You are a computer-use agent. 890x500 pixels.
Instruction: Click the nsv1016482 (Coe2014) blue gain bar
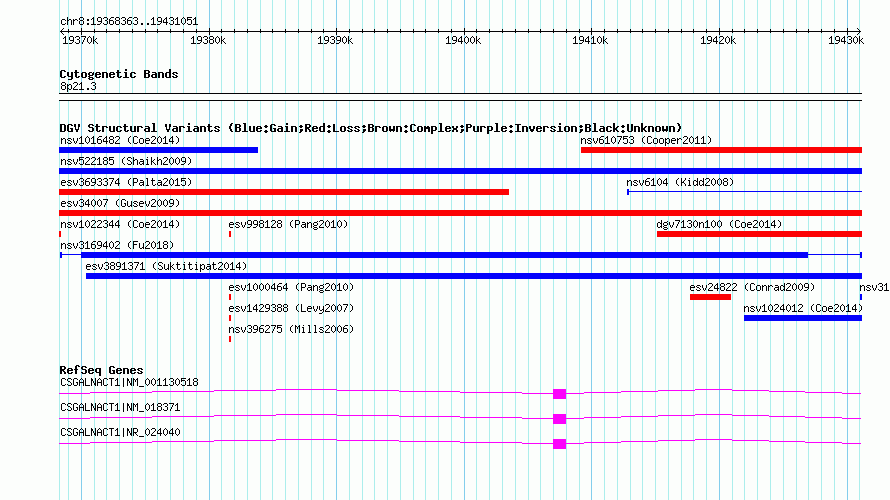pos(158,150)
